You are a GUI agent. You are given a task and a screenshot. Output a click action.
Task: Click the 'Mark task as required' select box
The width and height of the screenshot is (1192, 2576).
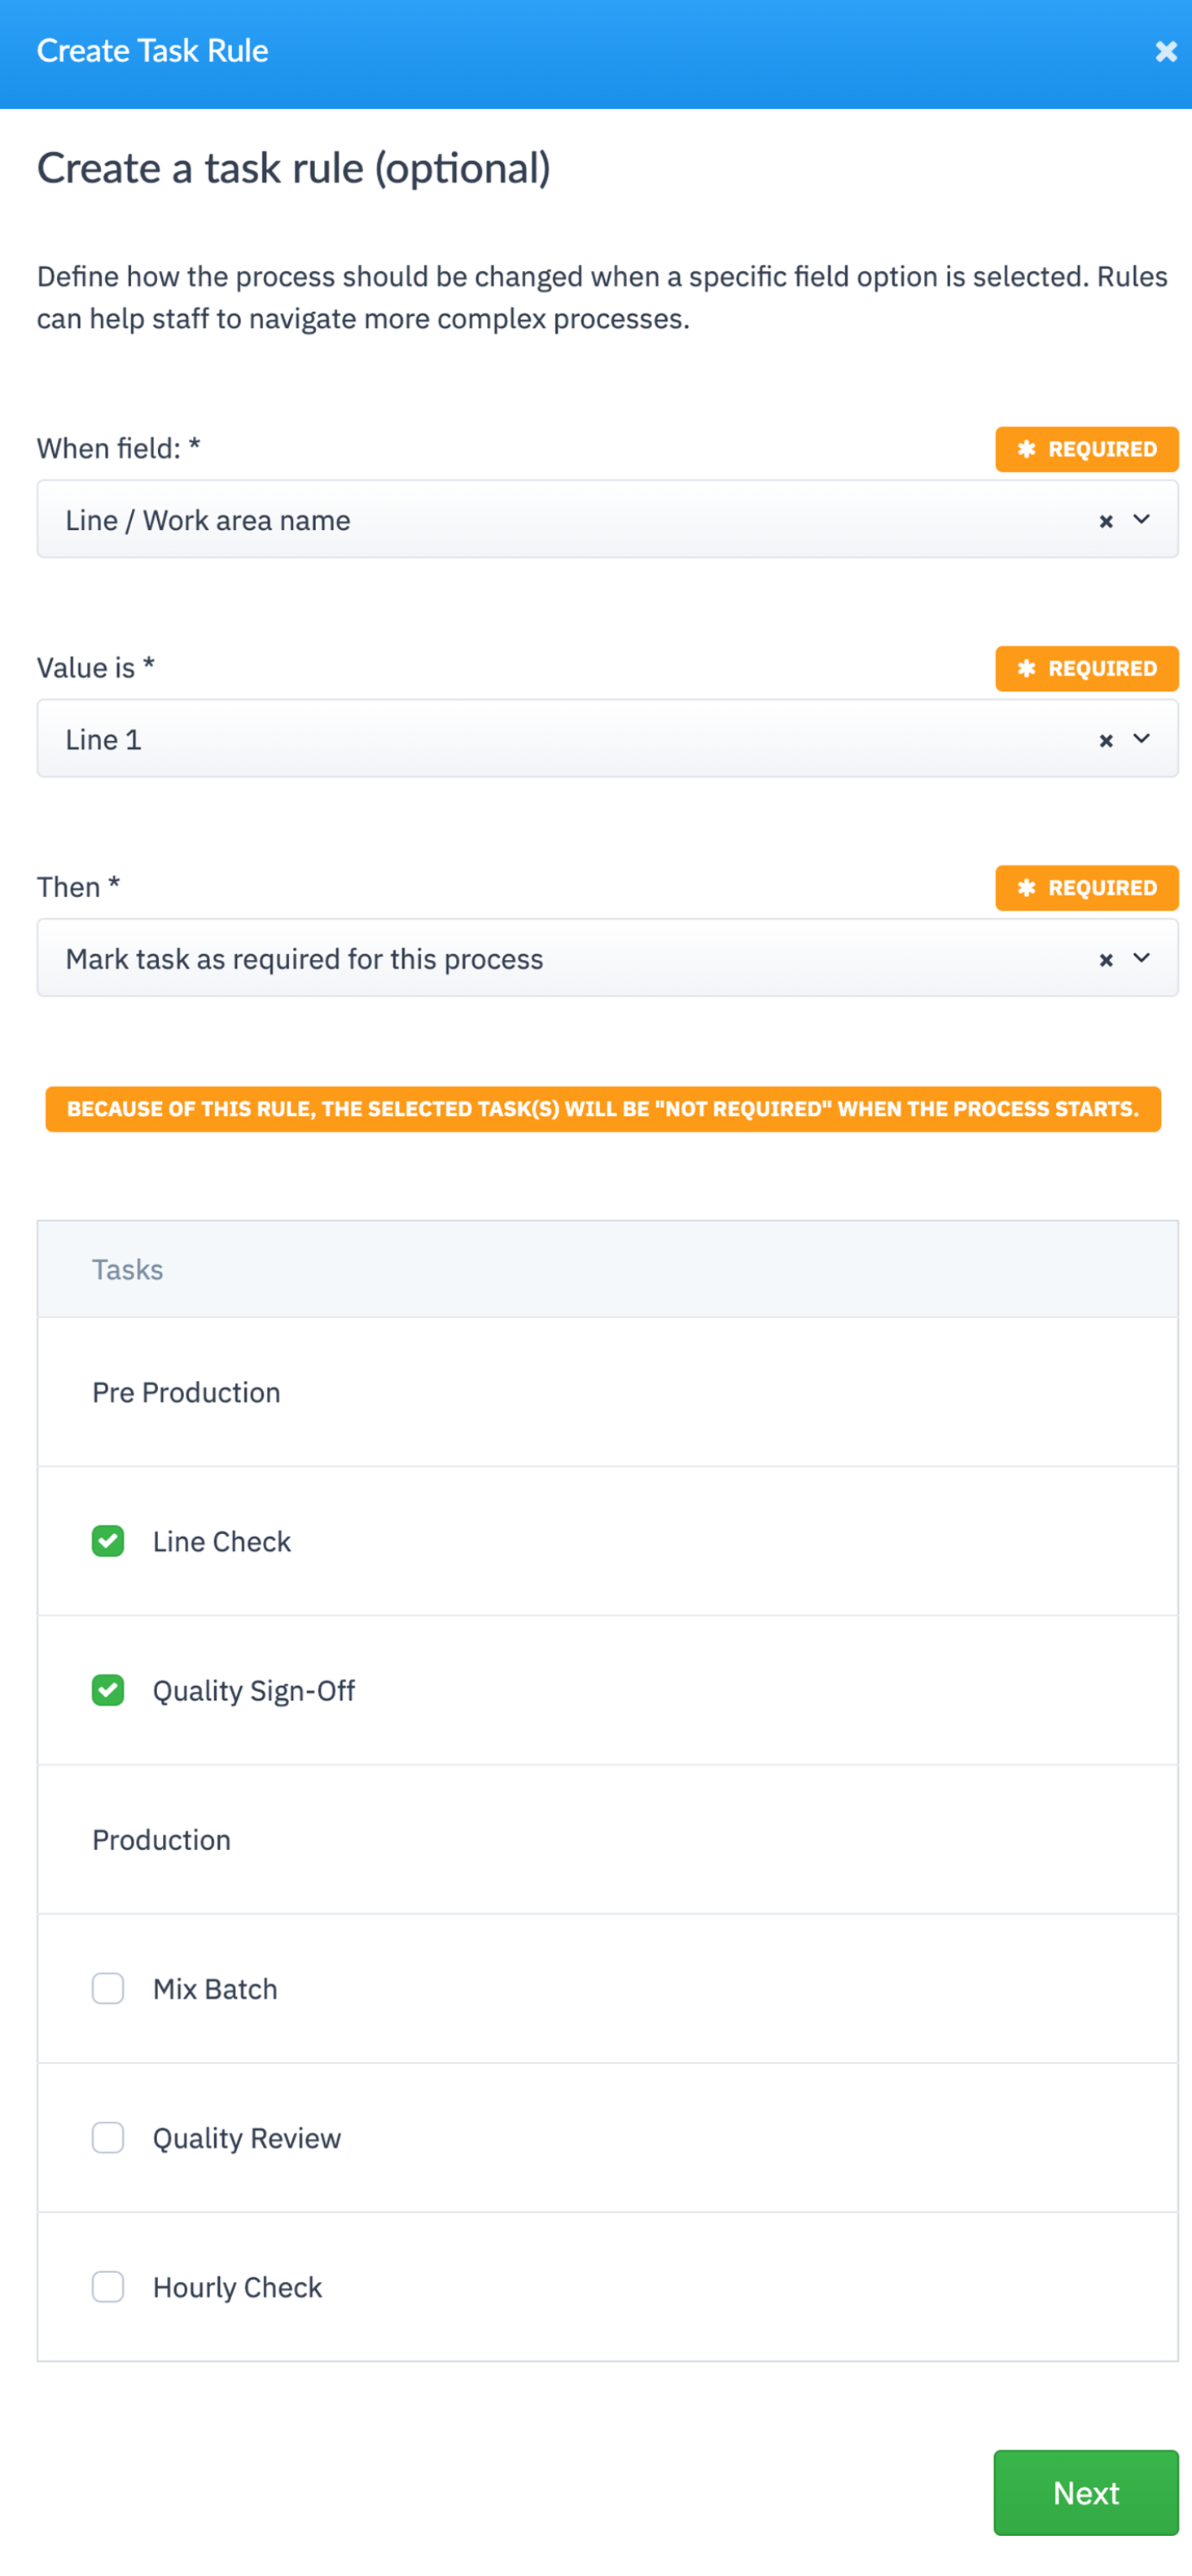560,959
